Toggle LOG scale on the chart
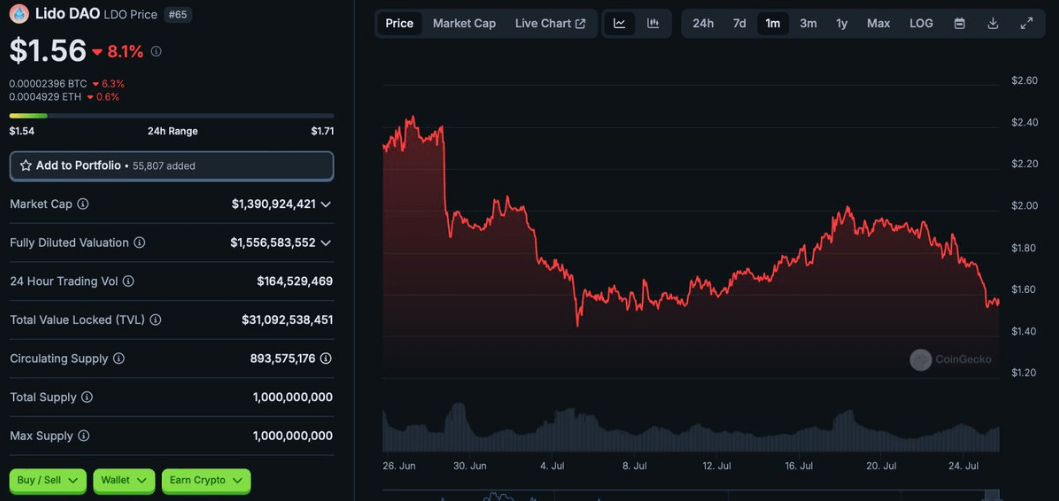1059x501 pixels. [921, 24]
